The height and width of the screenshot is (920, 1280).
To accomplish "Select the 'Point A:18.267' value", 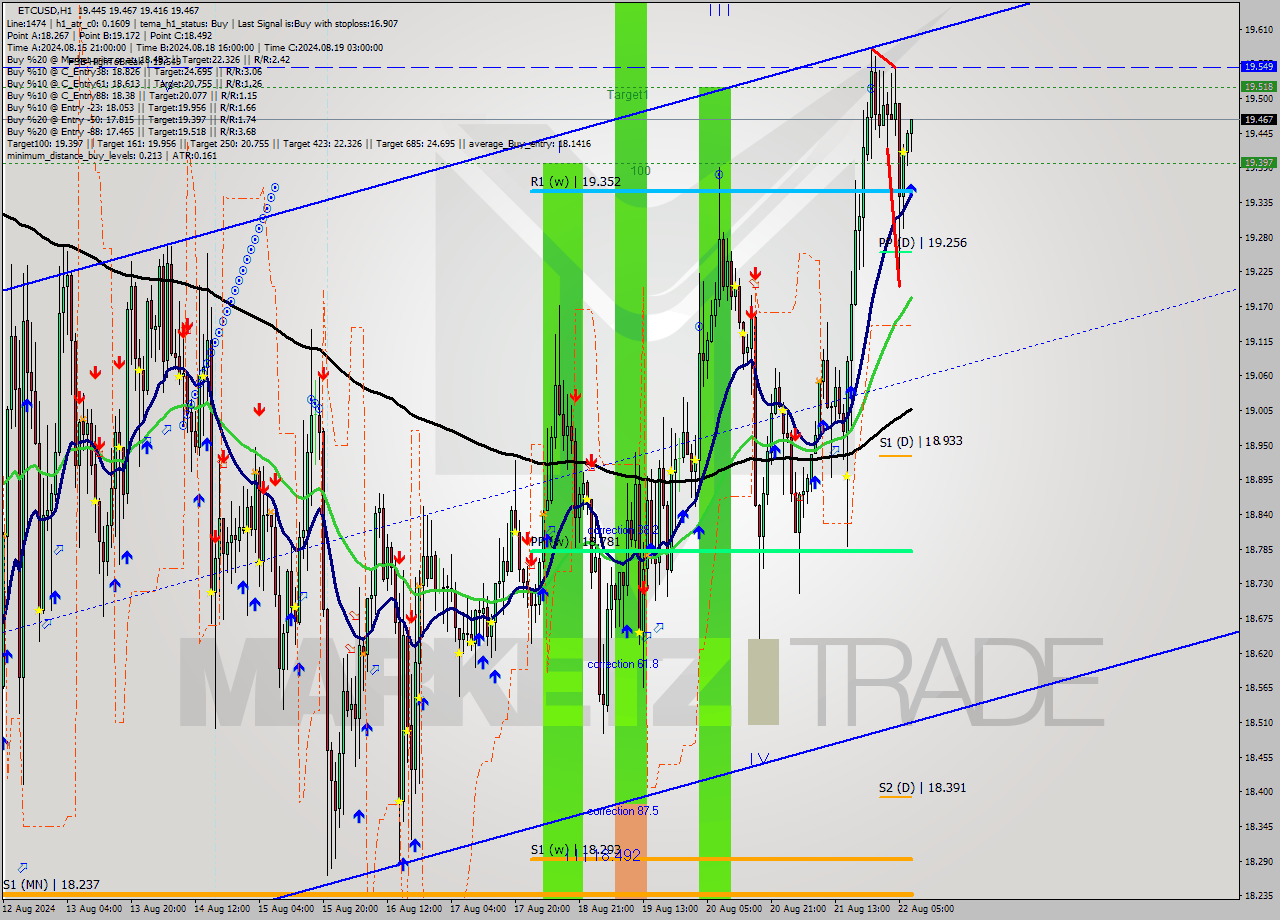I will point(36,35).
